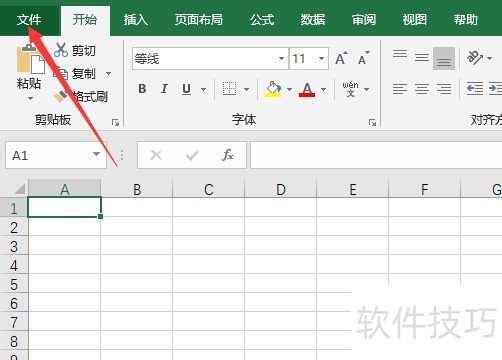Select column B header
The width and height of the screenshot is (502, 360).
point(137,189)
